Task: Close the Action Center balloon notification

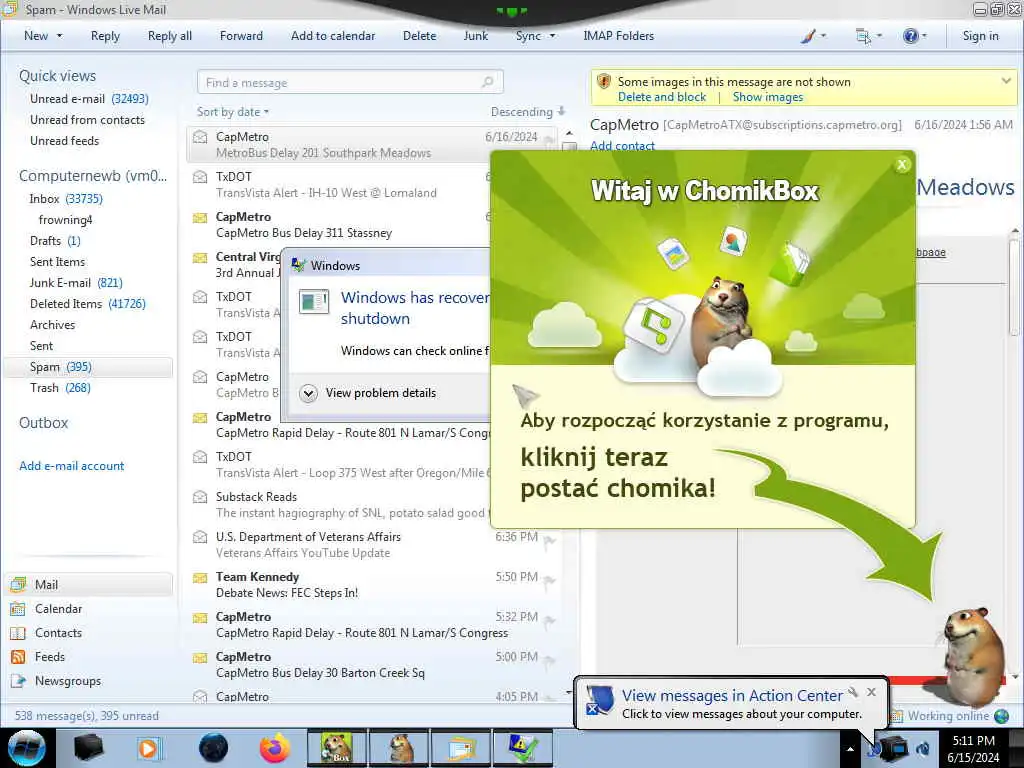Action: 871,692
